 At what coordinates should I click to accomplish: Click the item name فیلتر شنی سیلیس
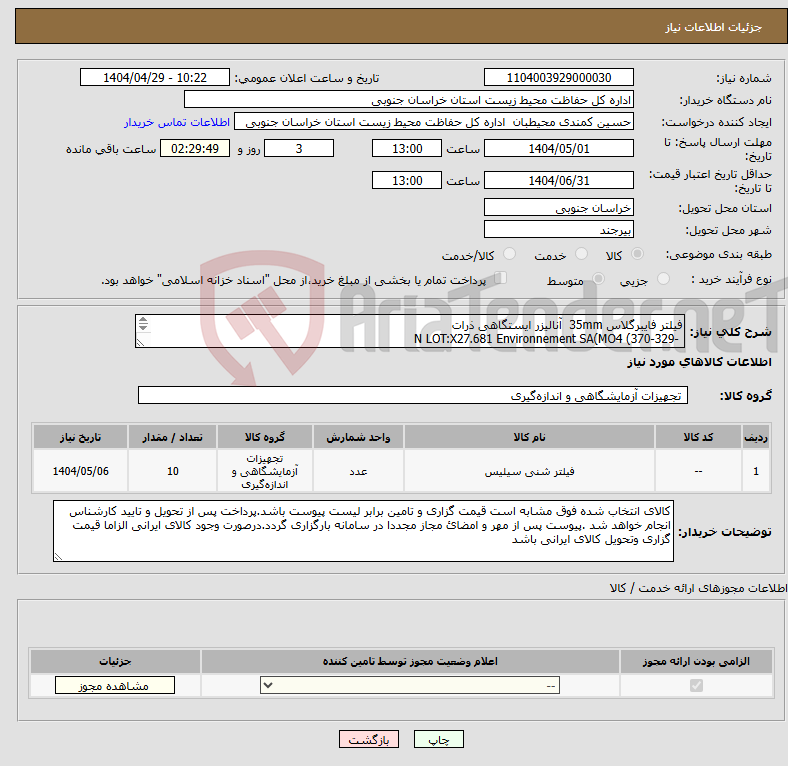pyautogui.click(x=529, y=471)
